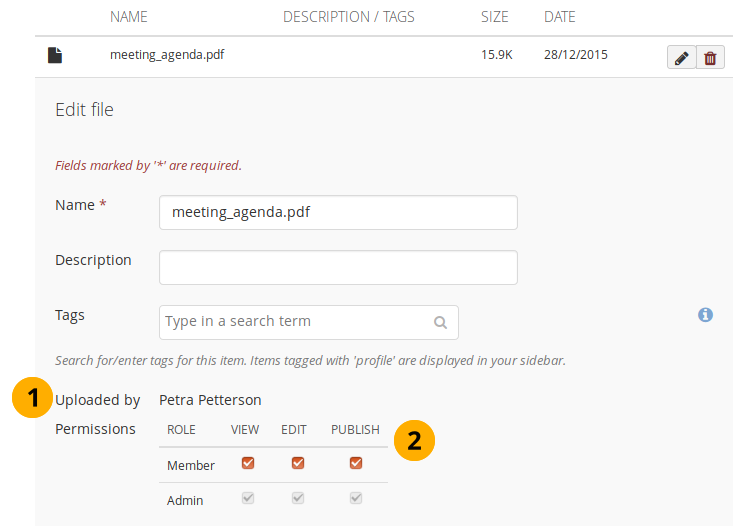
Task: Click the Date column header
Action: tap(559, 17)
